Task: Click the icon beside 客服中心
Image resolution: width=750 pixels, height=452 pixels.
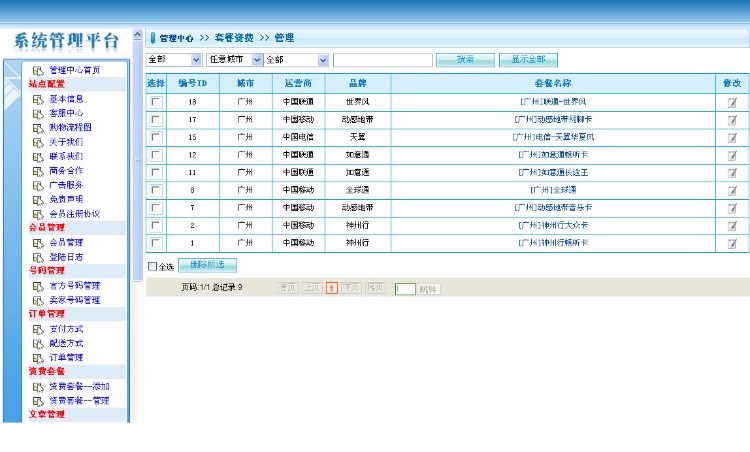Action: tap(38, 114)
